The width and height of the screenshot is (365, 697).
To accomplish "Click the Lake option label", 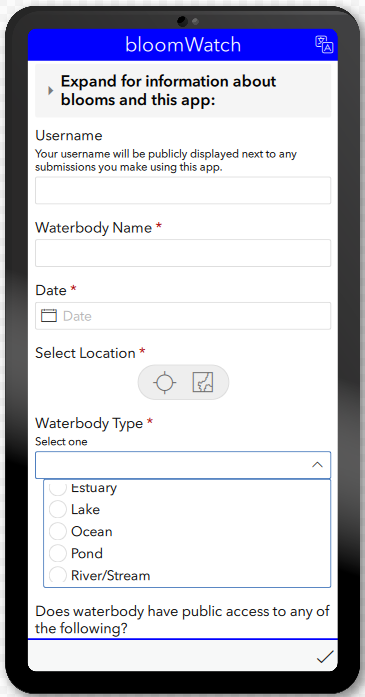I will [85, 509].
